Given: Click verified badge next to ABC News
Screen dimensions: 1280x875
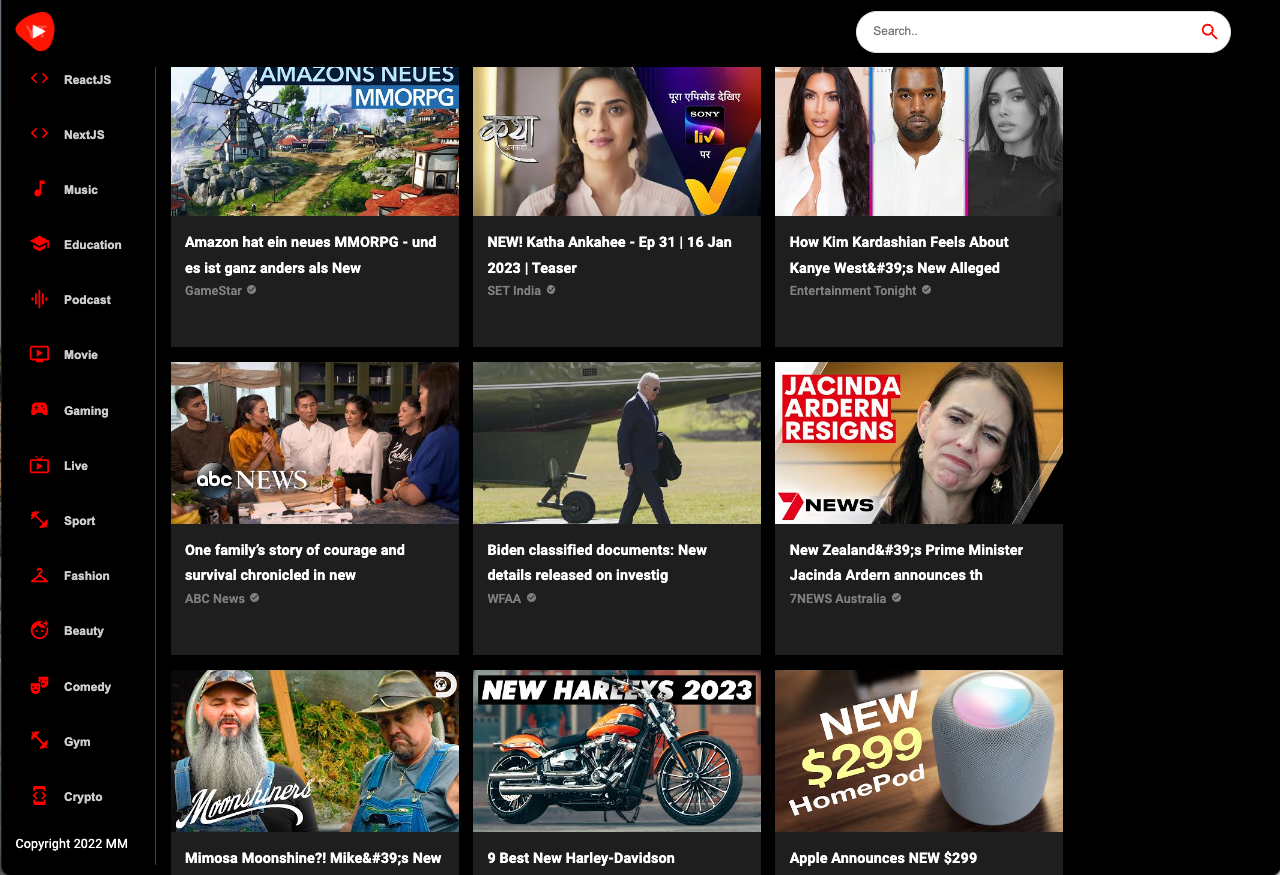Looking at the screenshot, I should [254, 598].
